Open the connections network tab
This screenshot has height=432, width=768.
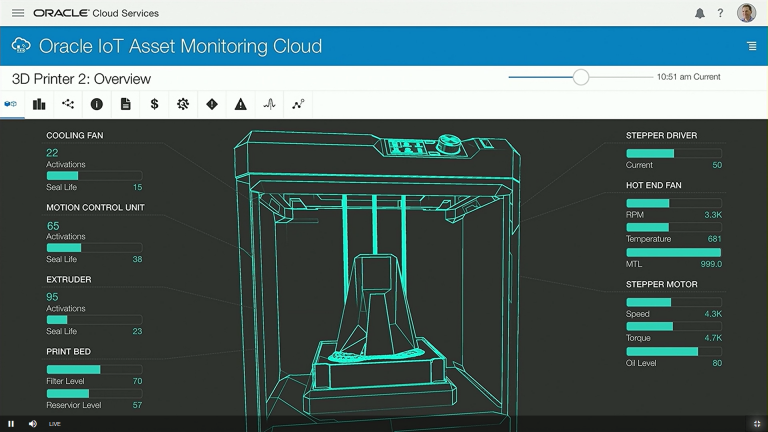coord(68,103)
